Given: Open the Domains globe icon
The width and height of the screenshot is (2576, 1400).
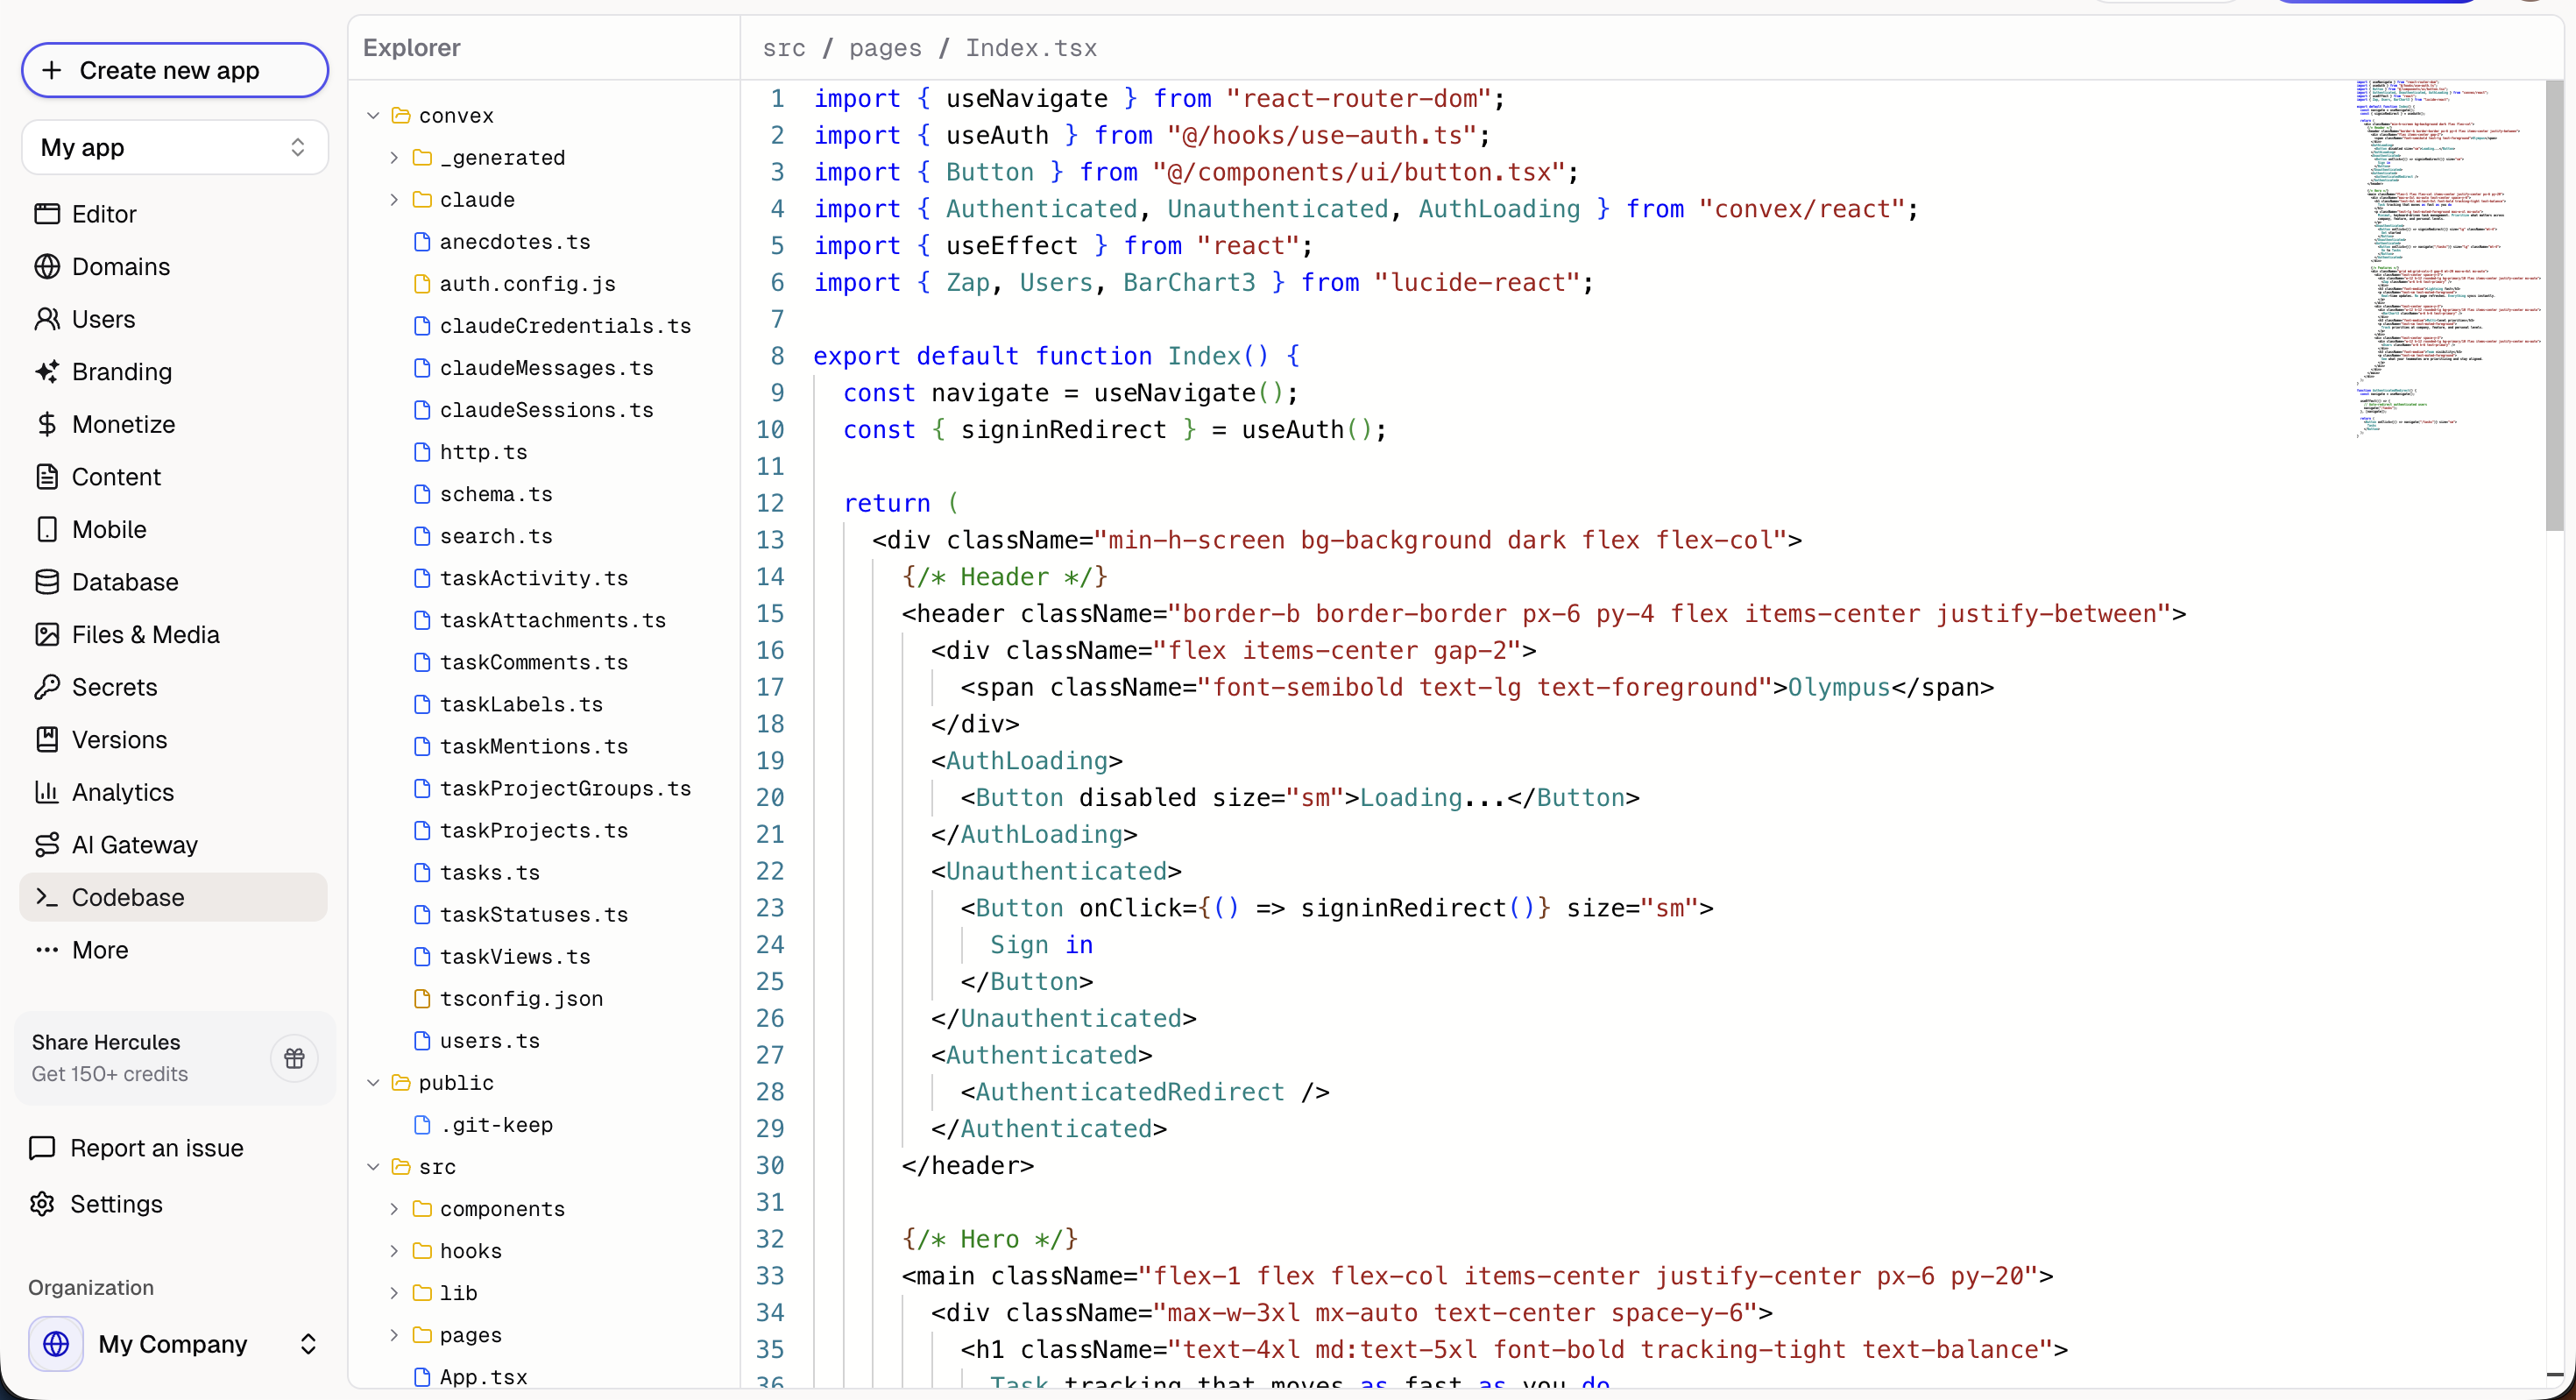Looking at the screenshot, I should click(x=48, y=266).
